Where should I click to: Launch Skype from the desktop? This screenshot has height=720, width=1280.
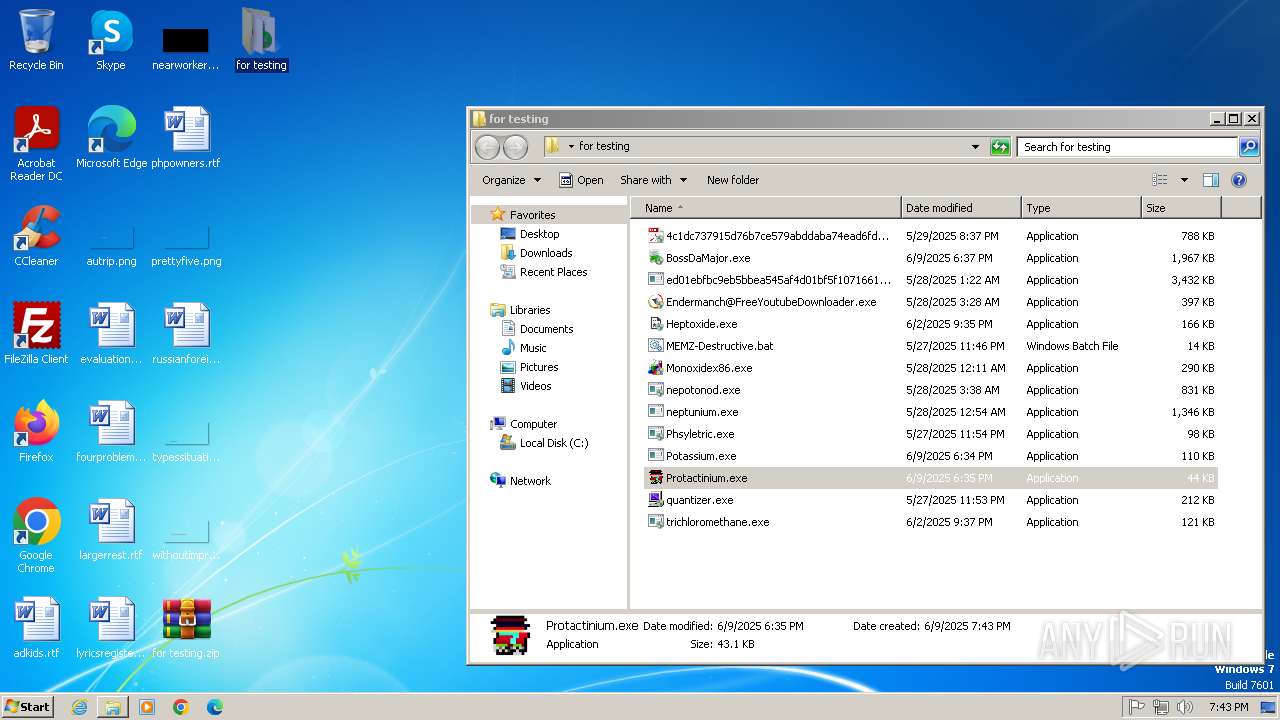coord(110,41)
